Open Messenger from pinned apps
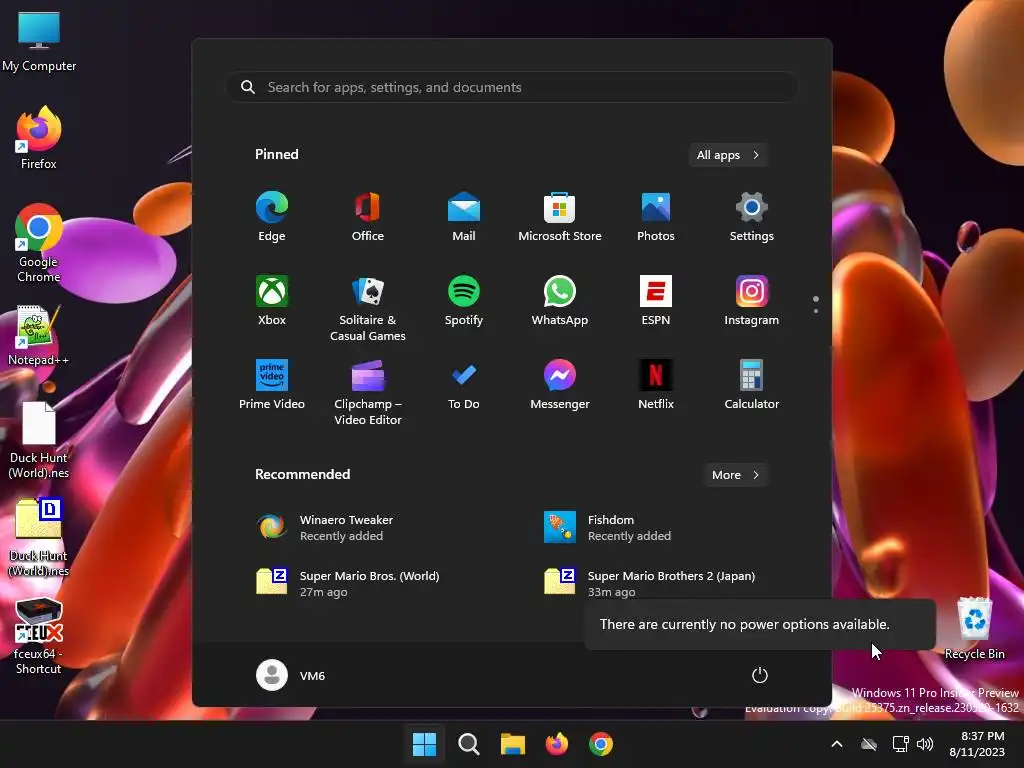This screenshot has height=768, width=1024. click(560, 385)
